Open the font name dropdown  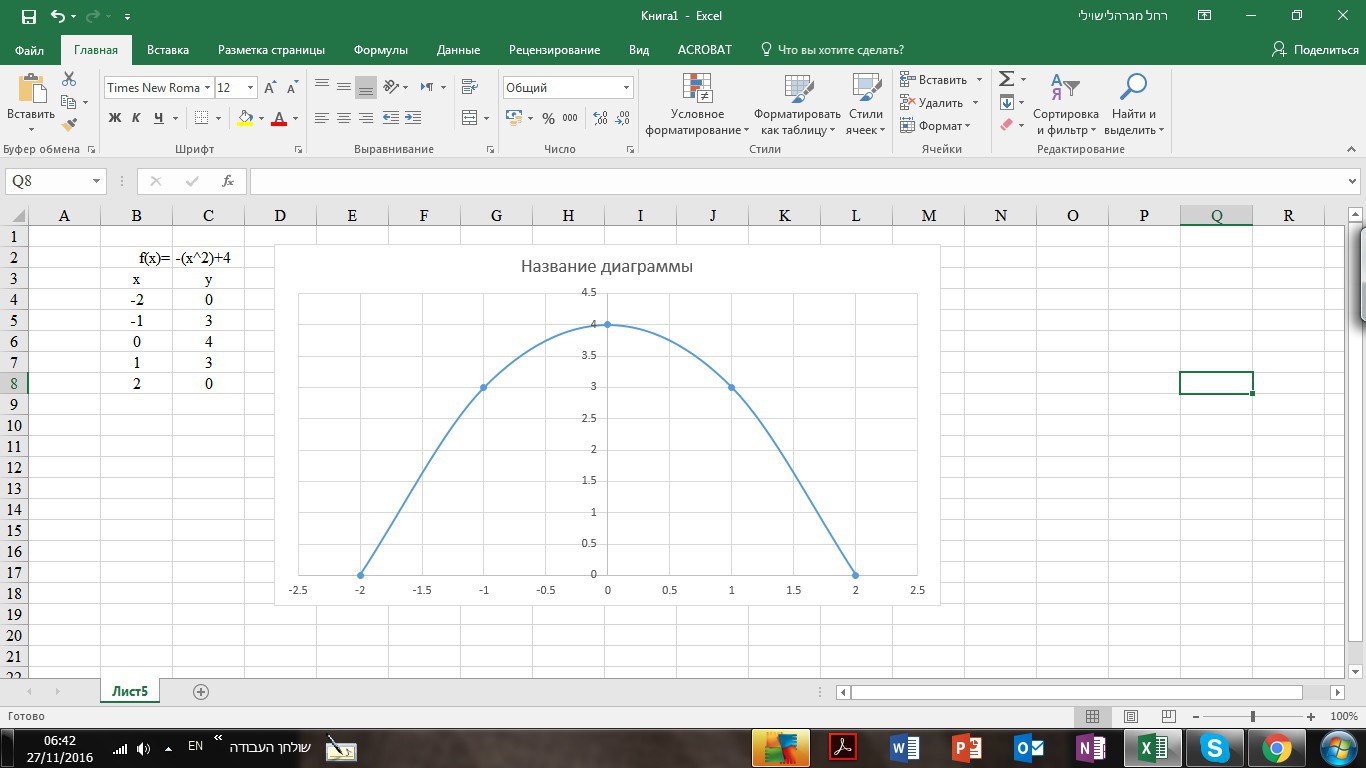coord(207,88)
